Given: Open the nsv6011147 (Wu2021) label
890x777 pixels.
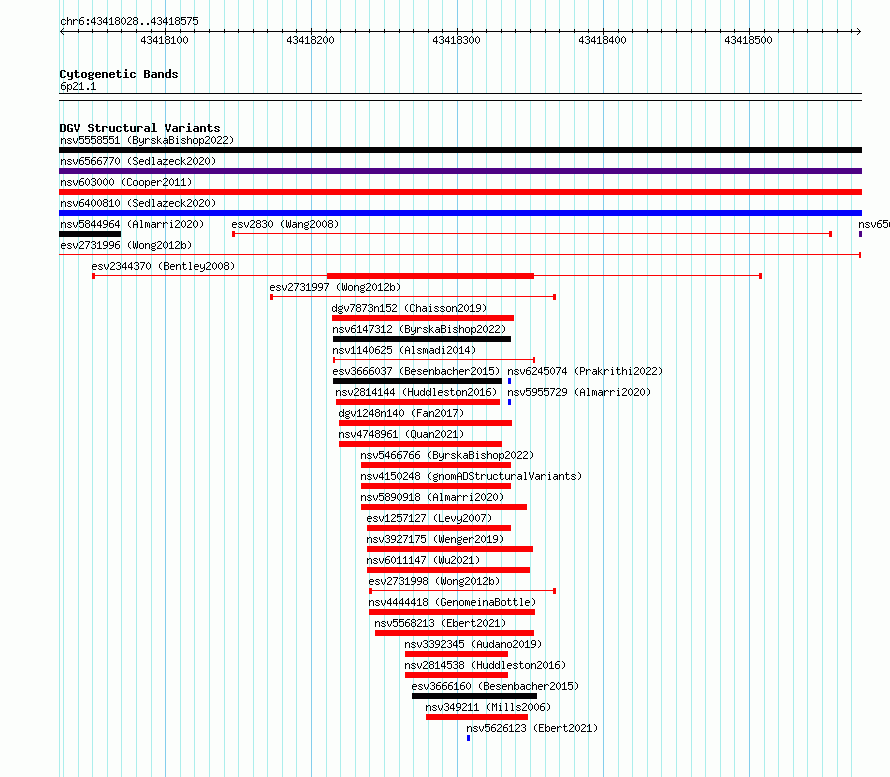Looking at the screenshot, I should [x=423, y=560].
